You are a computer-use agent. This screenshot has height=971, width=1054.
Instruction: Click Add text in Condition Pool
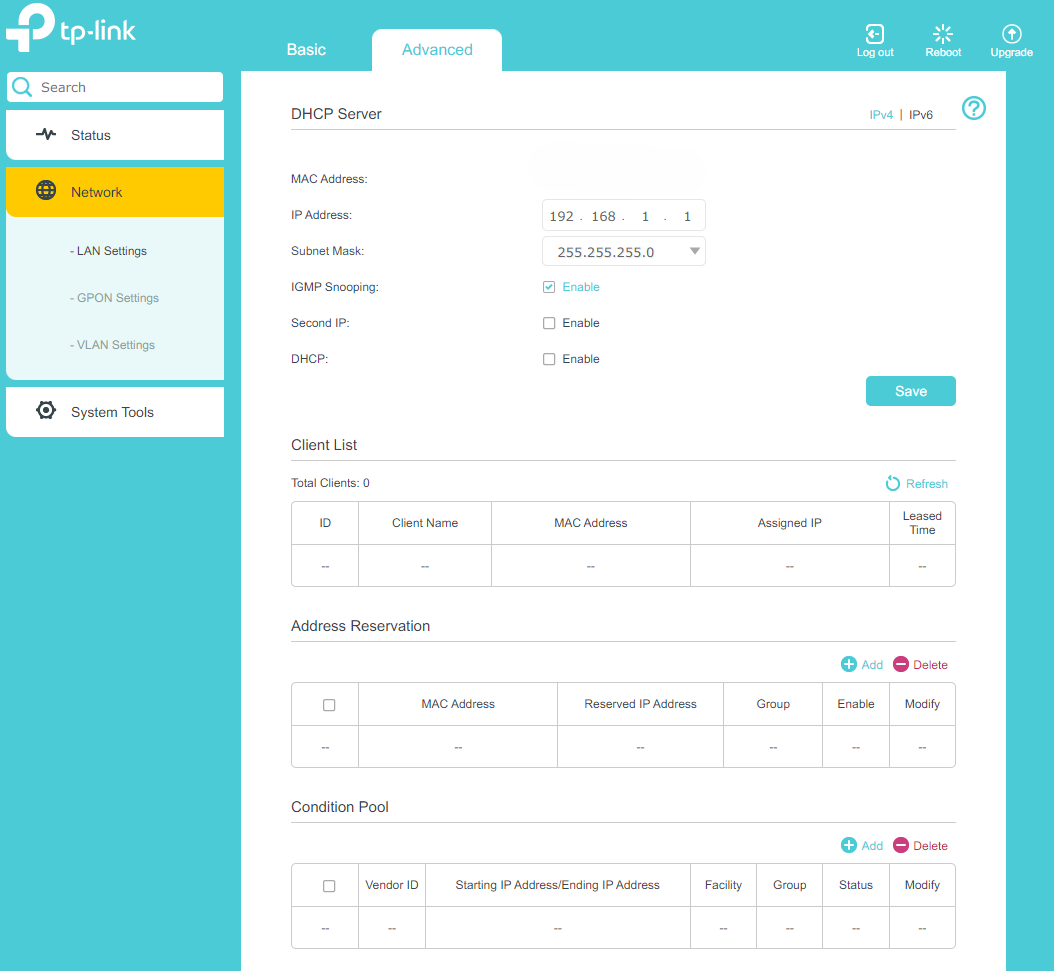coord(872,846)
